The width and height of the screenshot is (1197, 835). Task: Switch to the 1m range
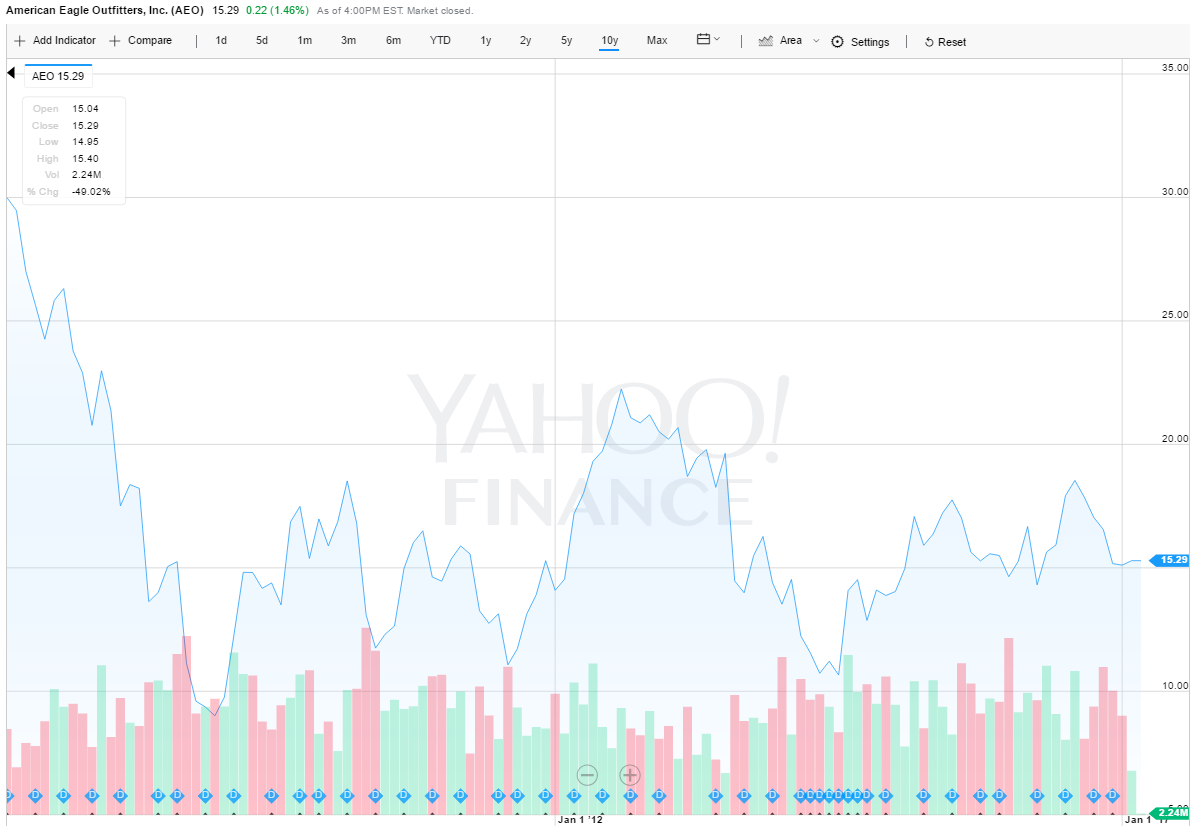[305, 40]
